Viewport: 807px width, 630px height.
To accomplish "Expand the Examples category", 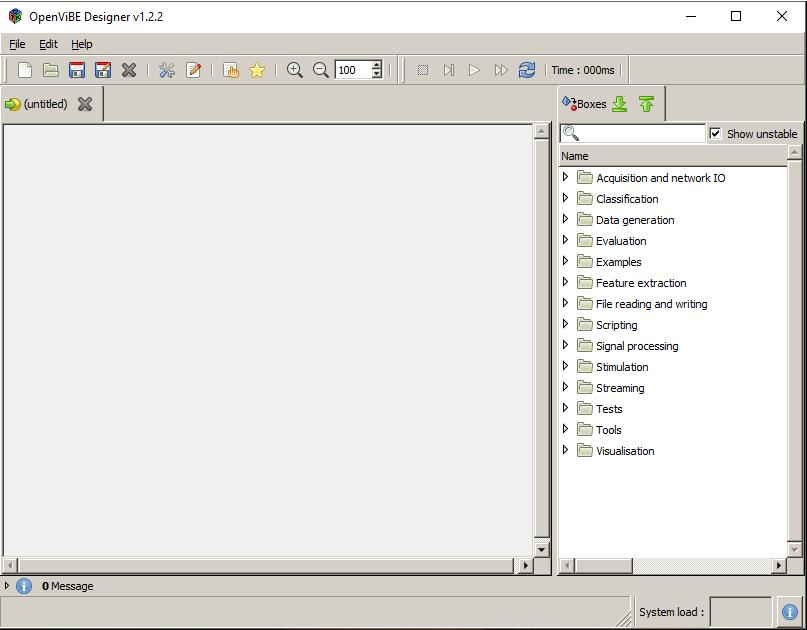I will pyautogui.click(x=565, y=261).
